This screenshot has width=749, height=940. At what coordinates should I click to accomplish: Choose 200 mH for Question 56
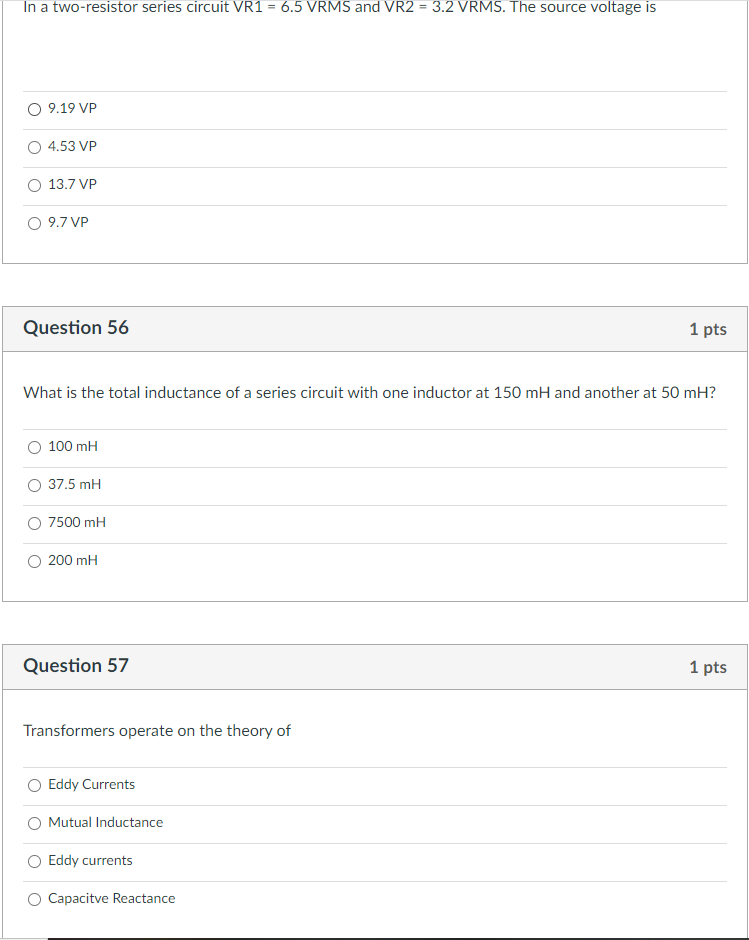point(34,561)
